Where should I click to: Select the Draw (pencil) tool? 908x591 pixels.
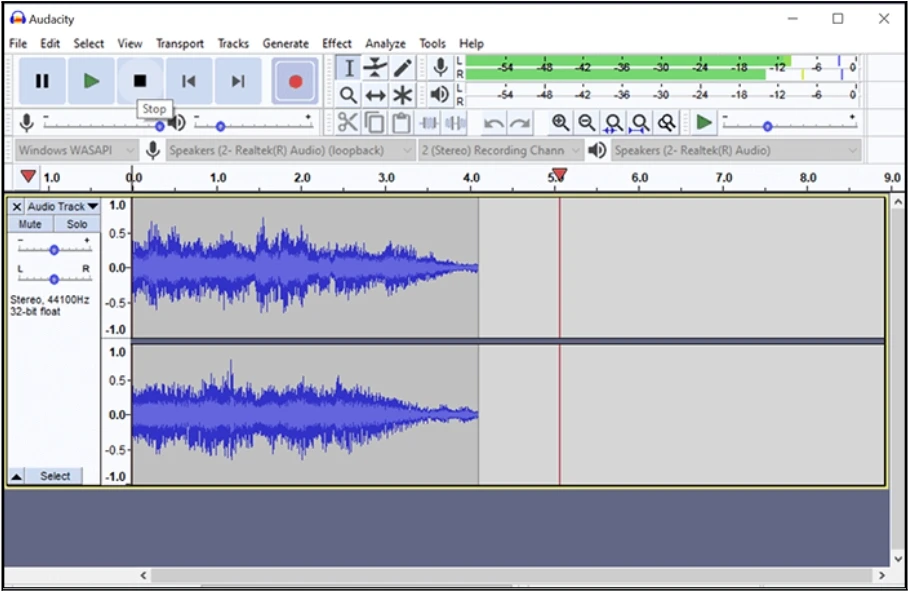pyautogui.click(x=402, y=68)
